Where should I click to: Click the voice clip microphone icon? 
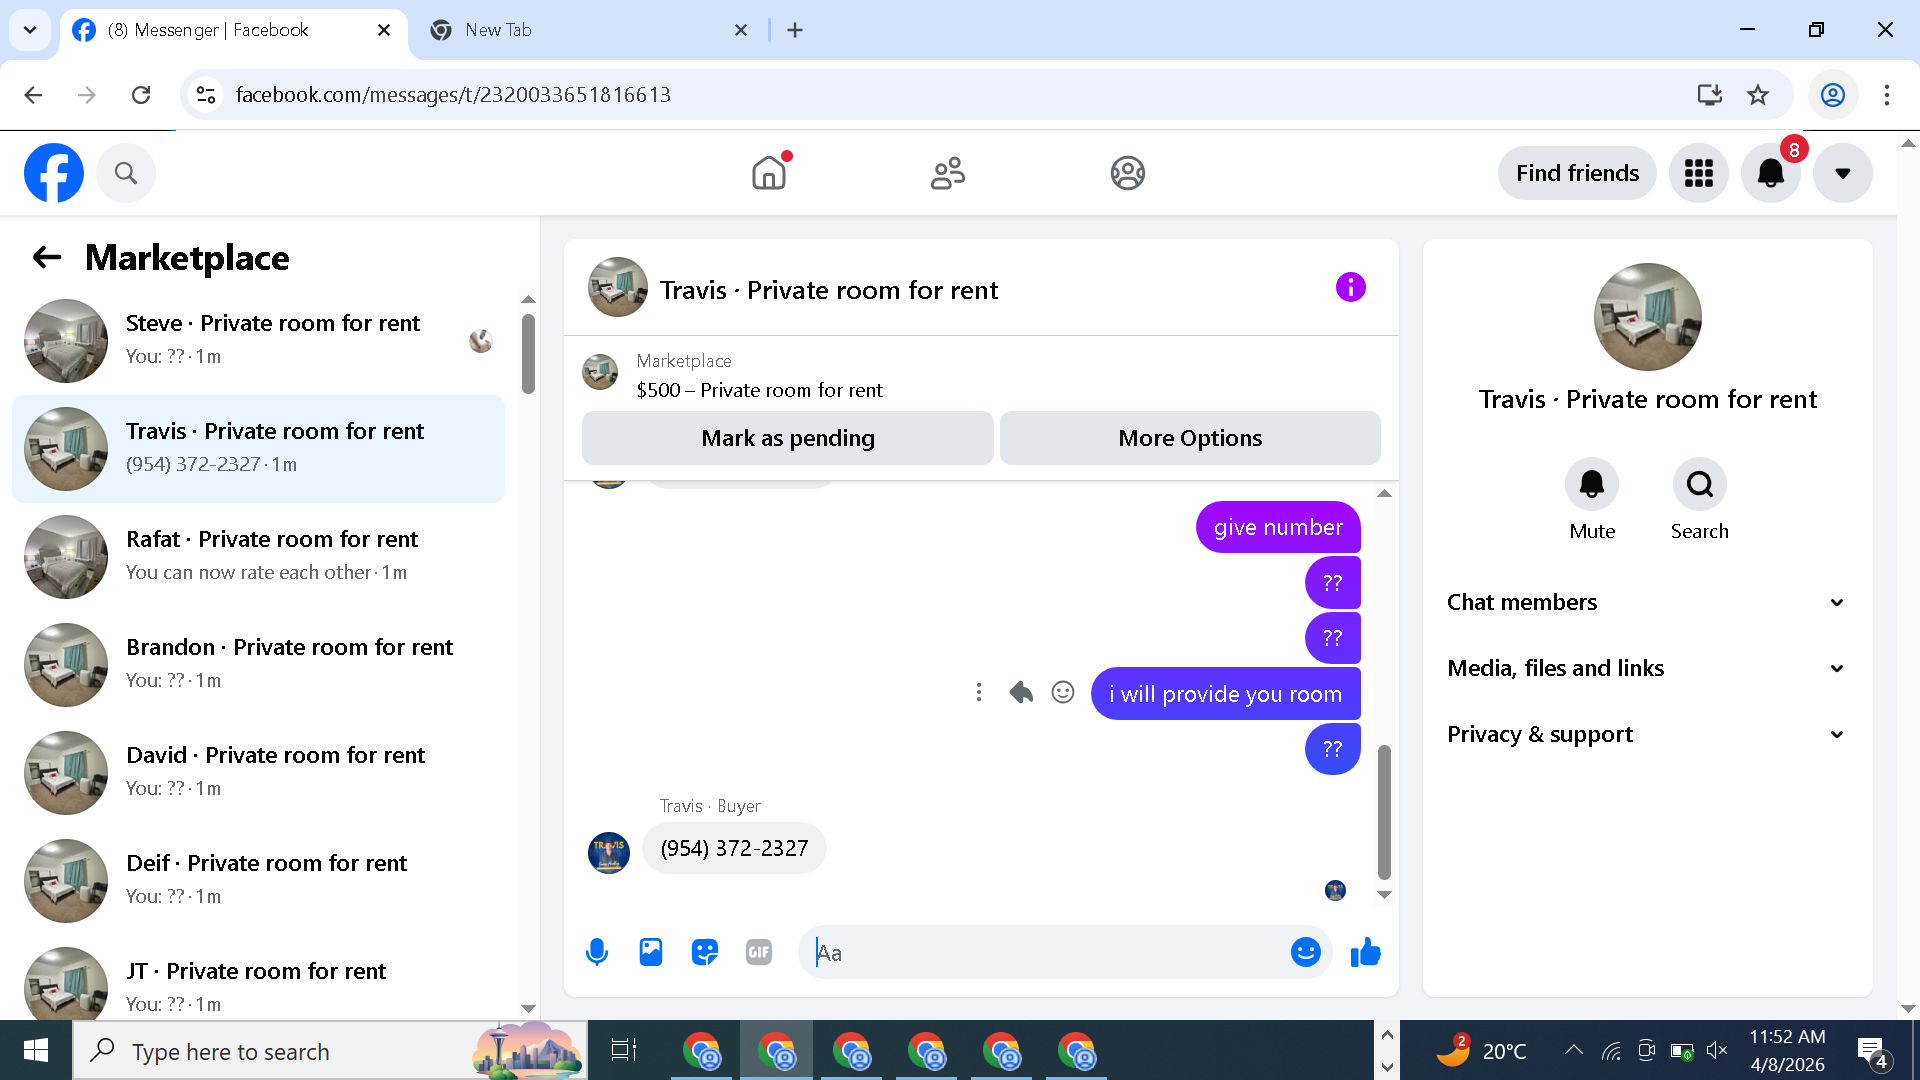click(x=597, y=952)
